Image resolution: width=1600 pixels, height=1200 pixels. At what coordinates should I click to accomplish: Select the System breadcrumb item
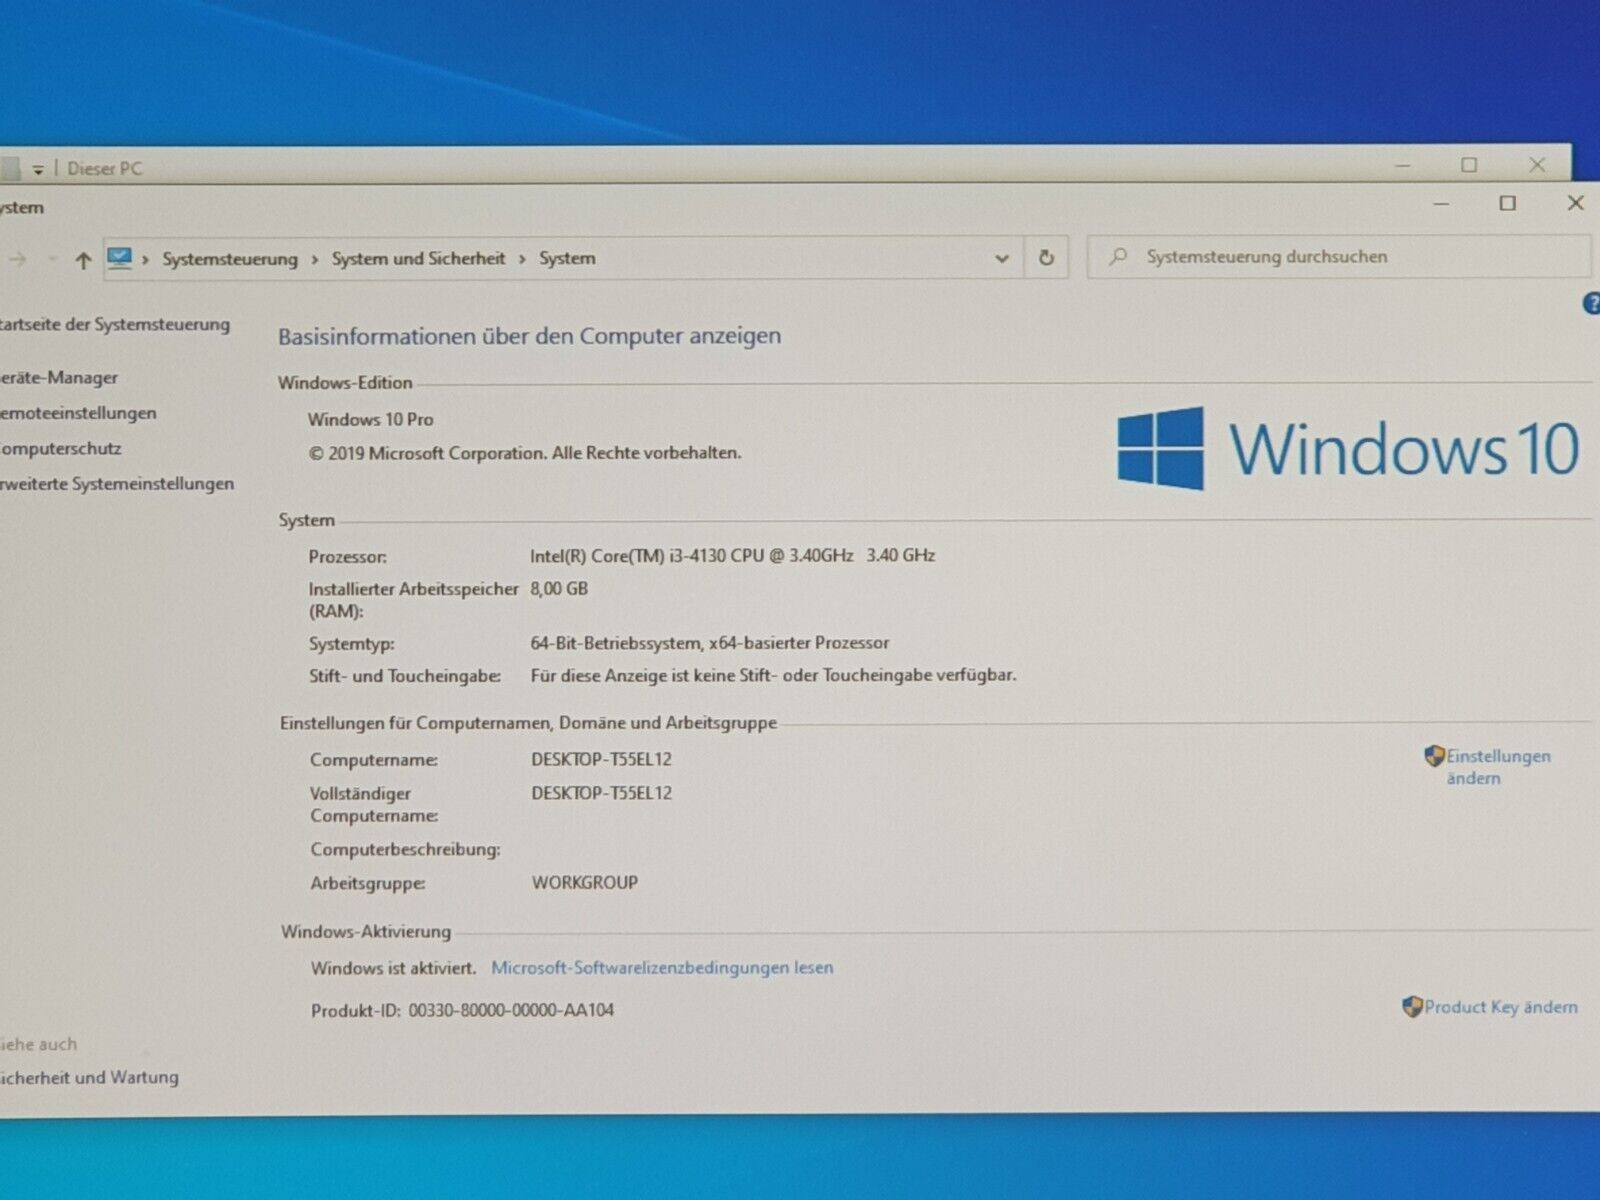(x=567, y=258)
